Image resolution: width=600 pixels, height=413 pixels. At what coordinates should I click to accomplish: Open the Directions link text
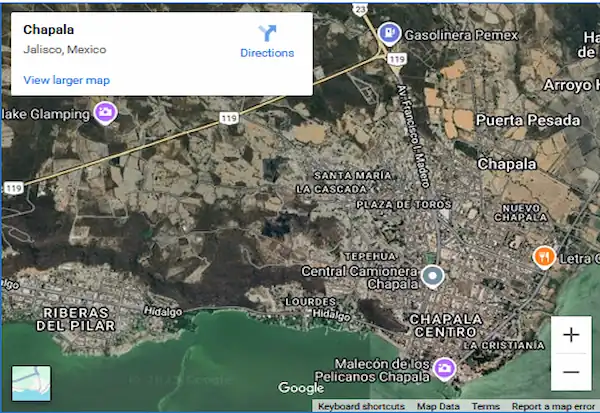267,53
